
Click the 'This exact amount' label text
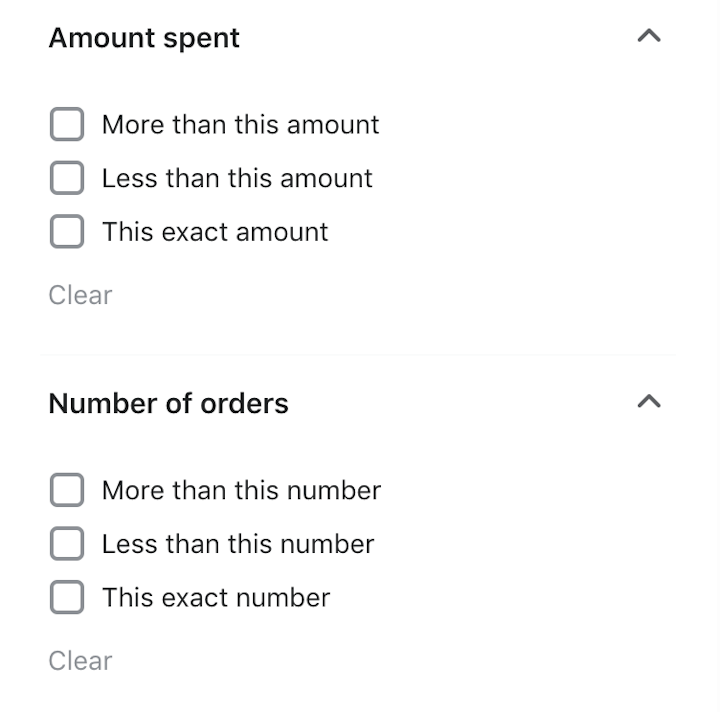tap(215, 232)
